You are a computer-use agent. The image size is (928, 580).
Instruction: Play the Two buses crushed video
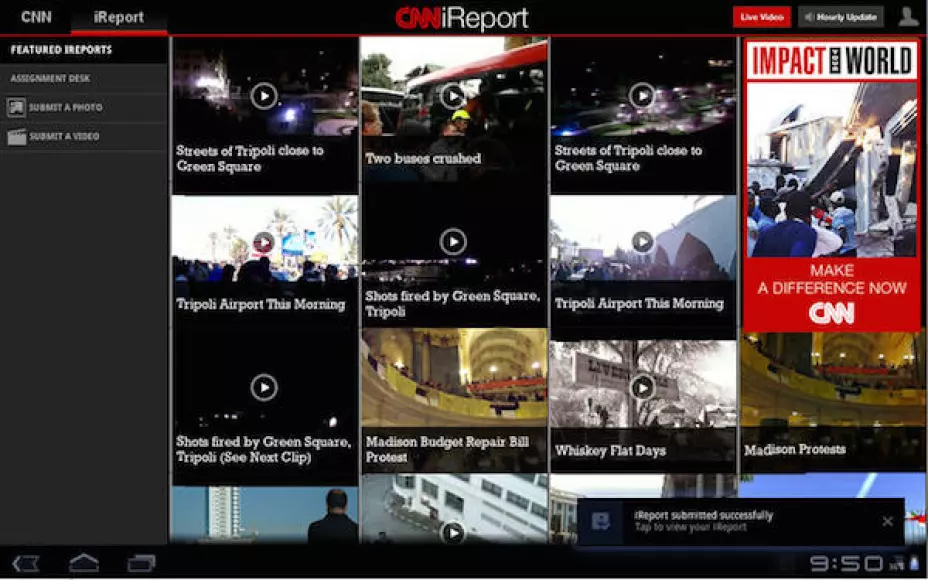452,99
